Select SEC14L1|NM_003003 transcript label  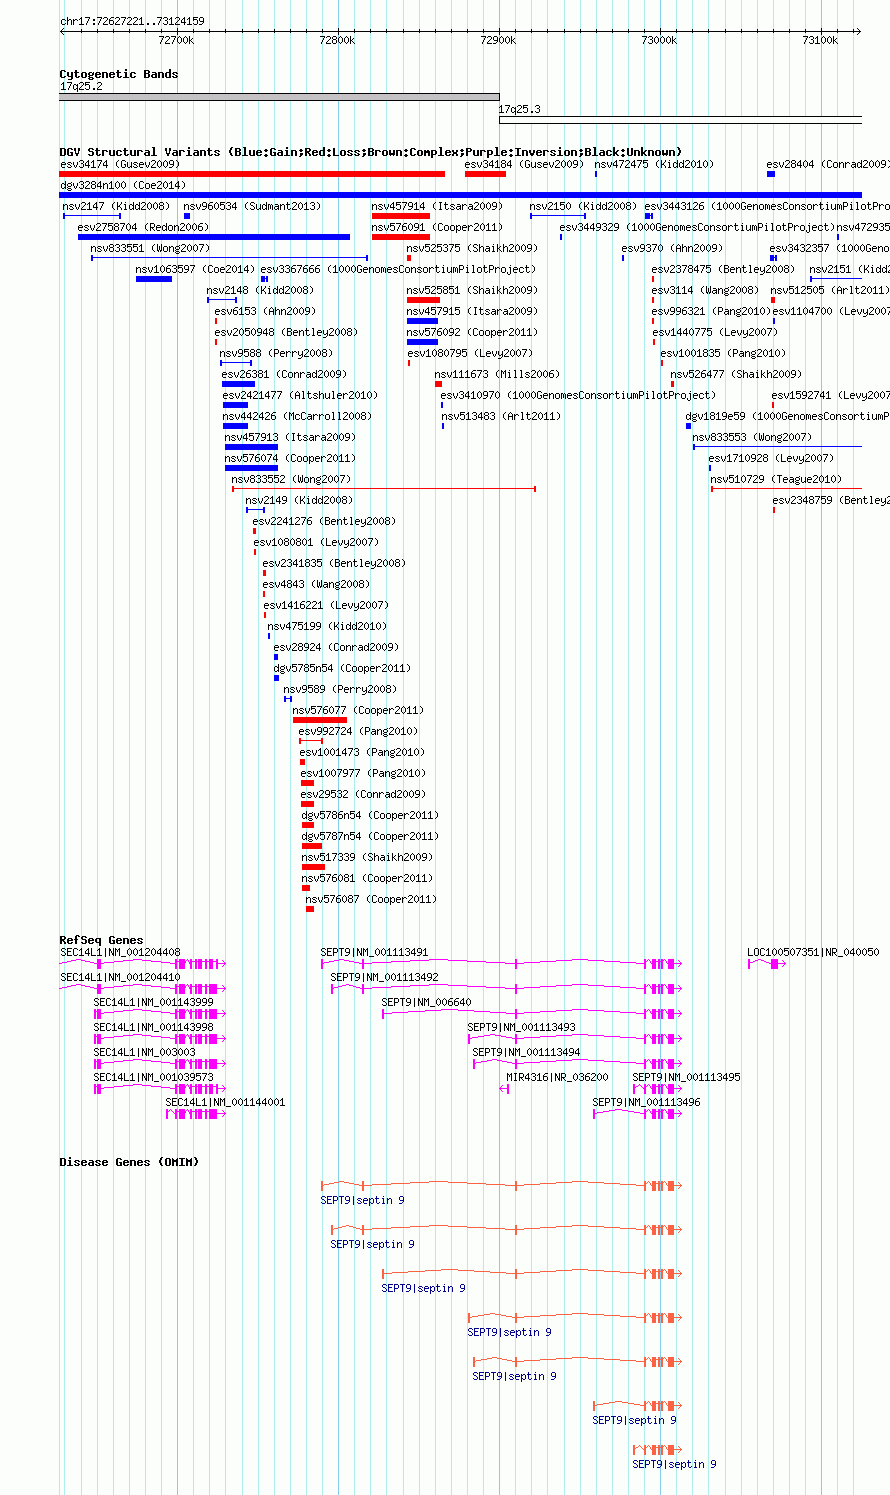(x=144, y=1052)
